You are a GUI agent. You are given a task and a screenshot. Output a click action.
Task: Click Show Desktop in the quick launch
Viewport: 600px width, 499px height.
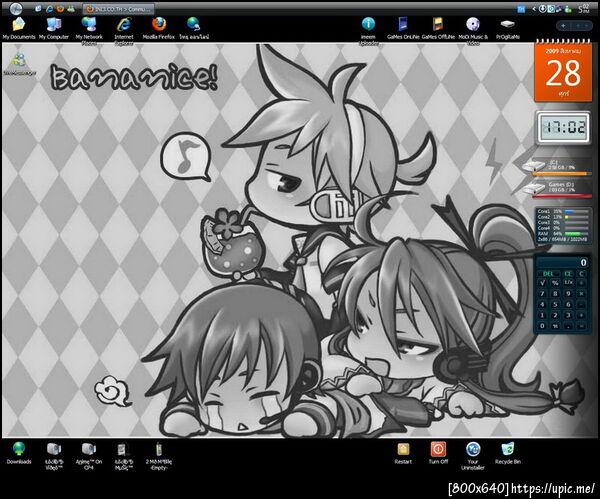tap(38, 8)
